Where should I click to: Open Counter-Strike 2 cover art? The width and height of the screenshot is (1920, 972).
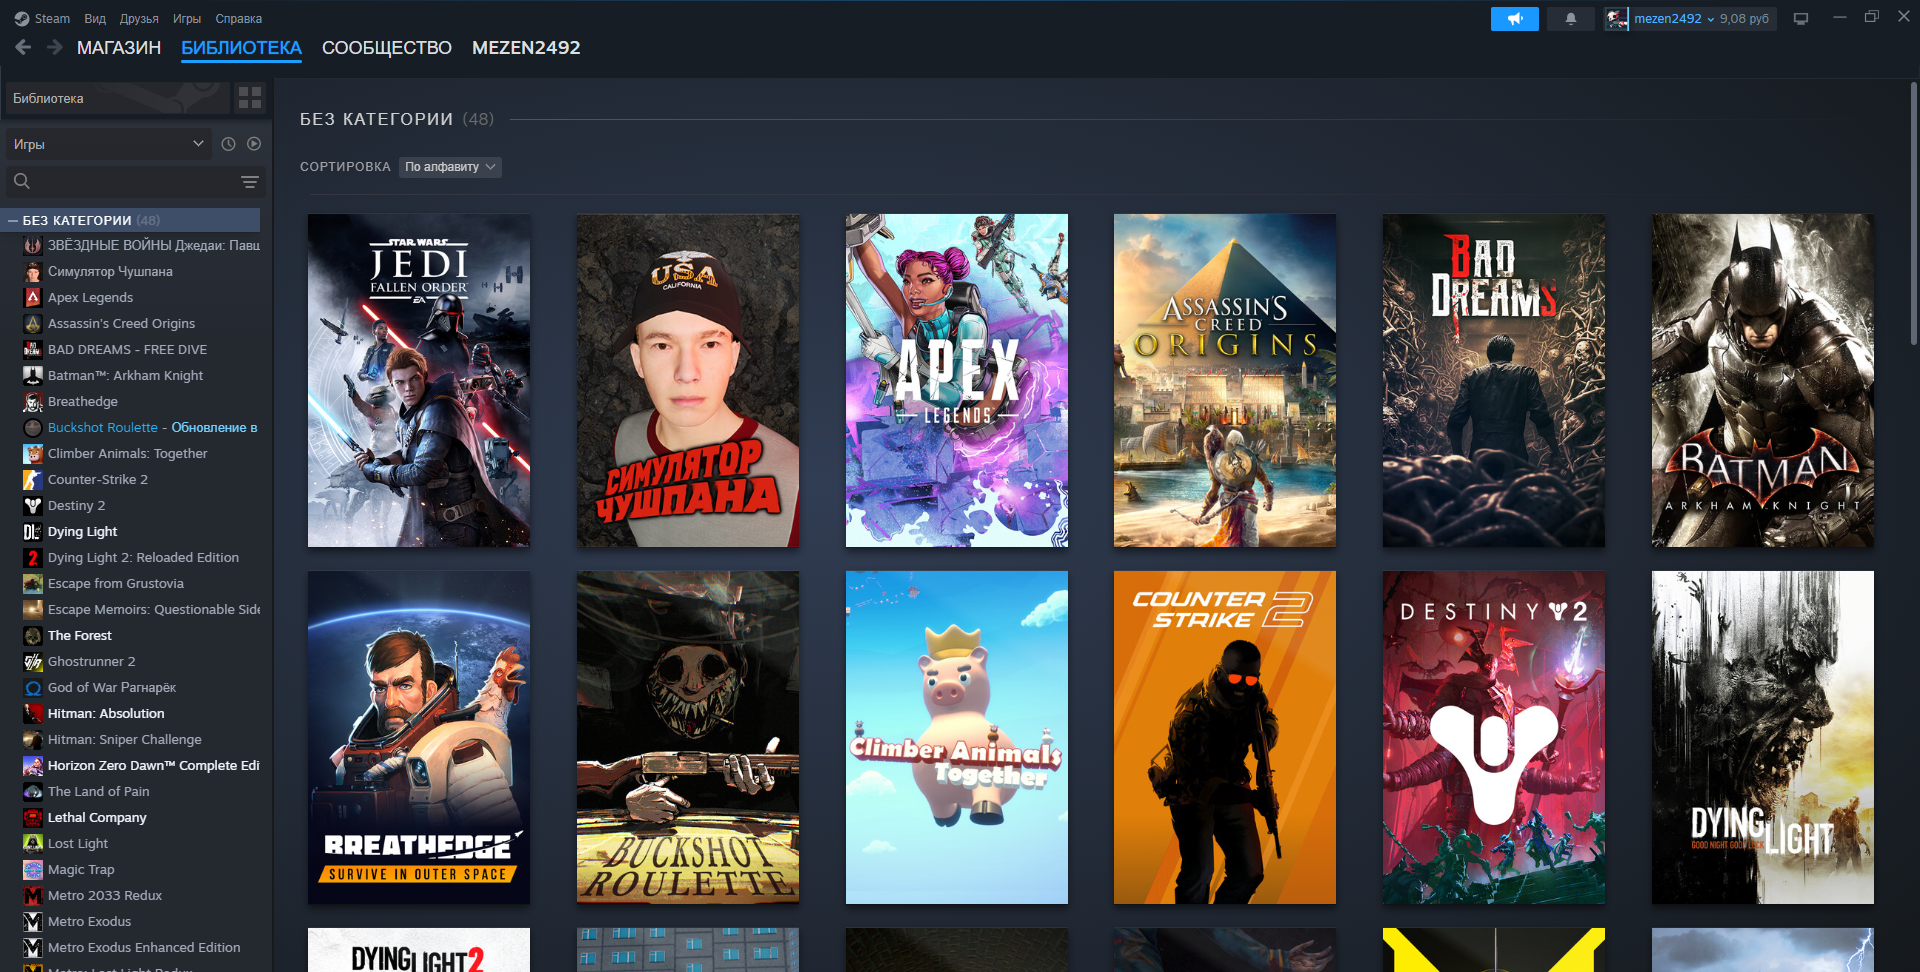click(1225, 737)
